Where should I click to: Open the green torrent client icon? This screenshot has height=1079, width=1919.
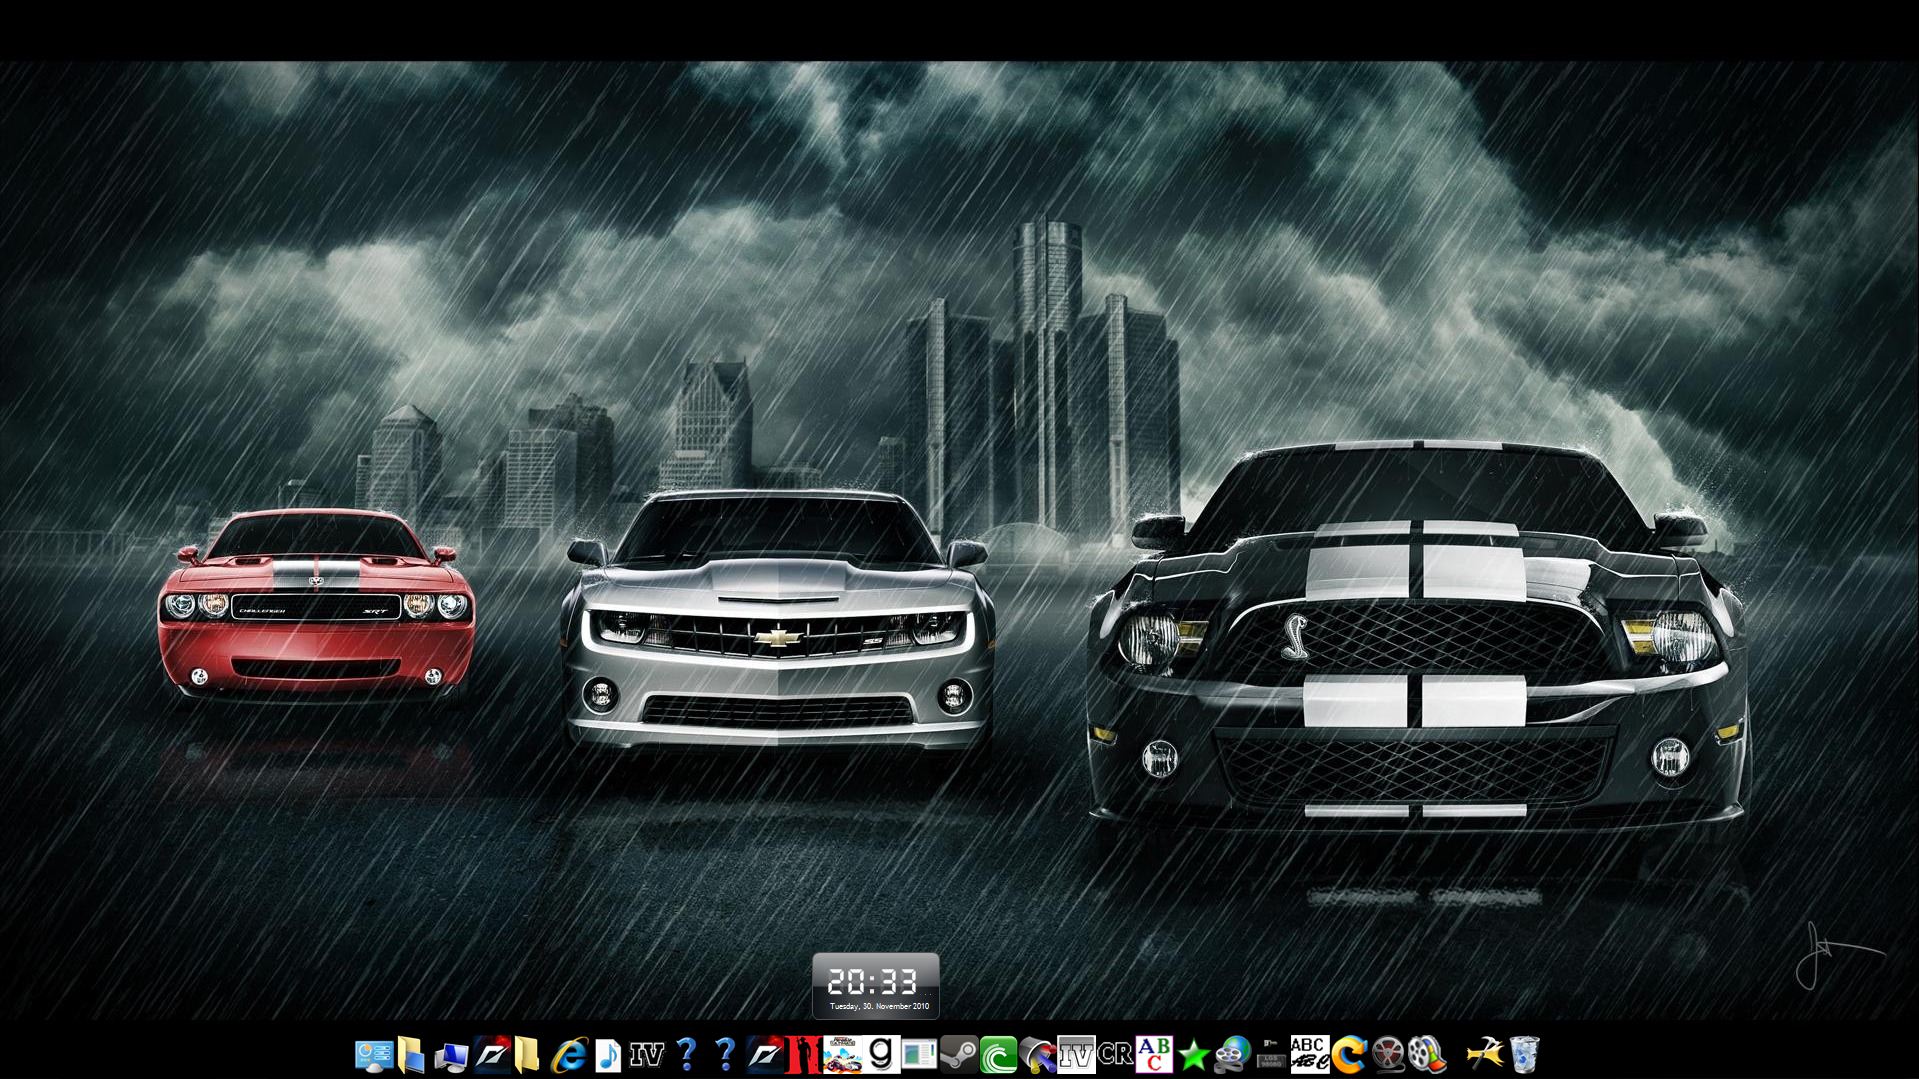click(x=998, y=1055)
